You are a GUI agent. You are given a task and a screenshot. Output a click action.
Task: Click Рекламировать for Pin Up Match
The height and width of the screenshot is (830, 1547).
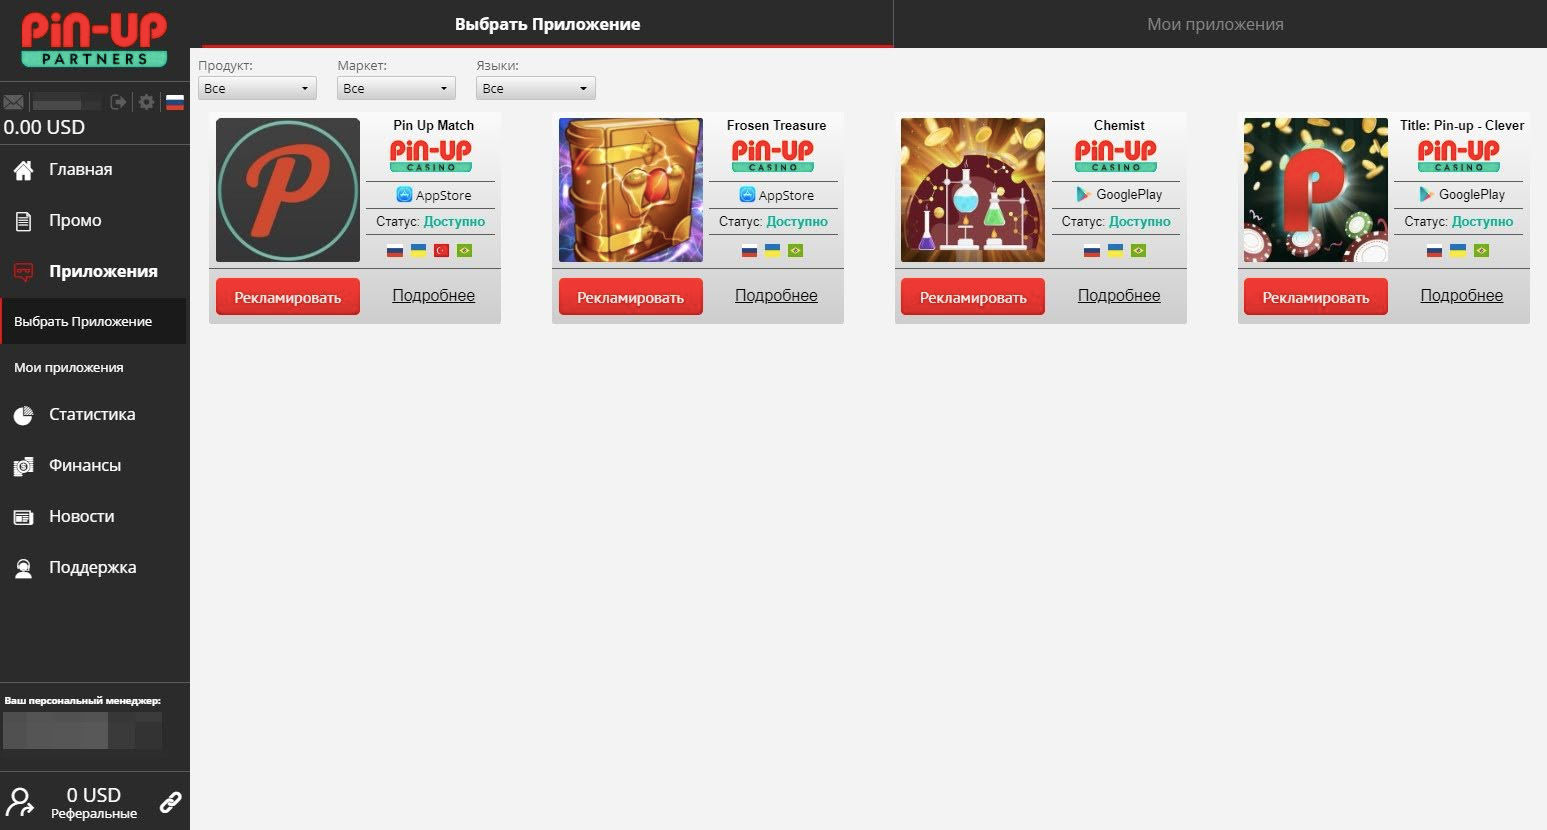(x=288, y=297)
